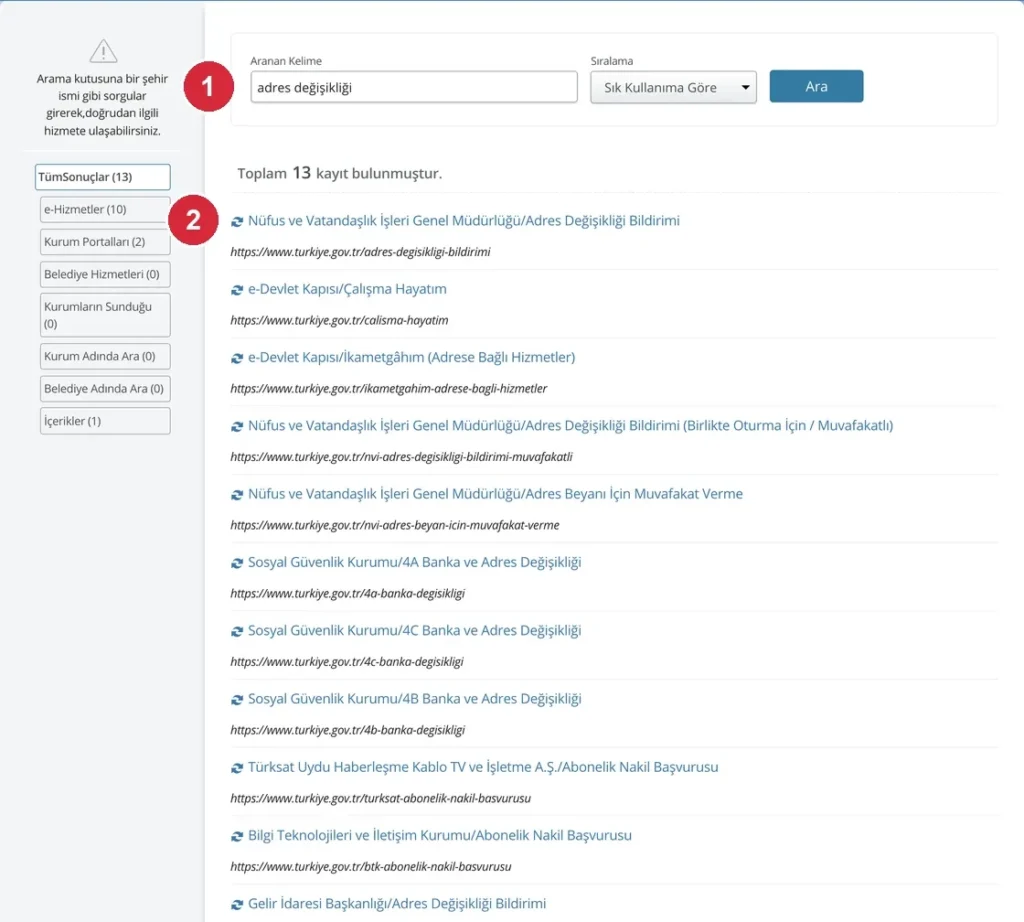Open Türksat Abonelik Nakil Başvurusu link
The image size is (1024, 922).
(x=483, y=767)
